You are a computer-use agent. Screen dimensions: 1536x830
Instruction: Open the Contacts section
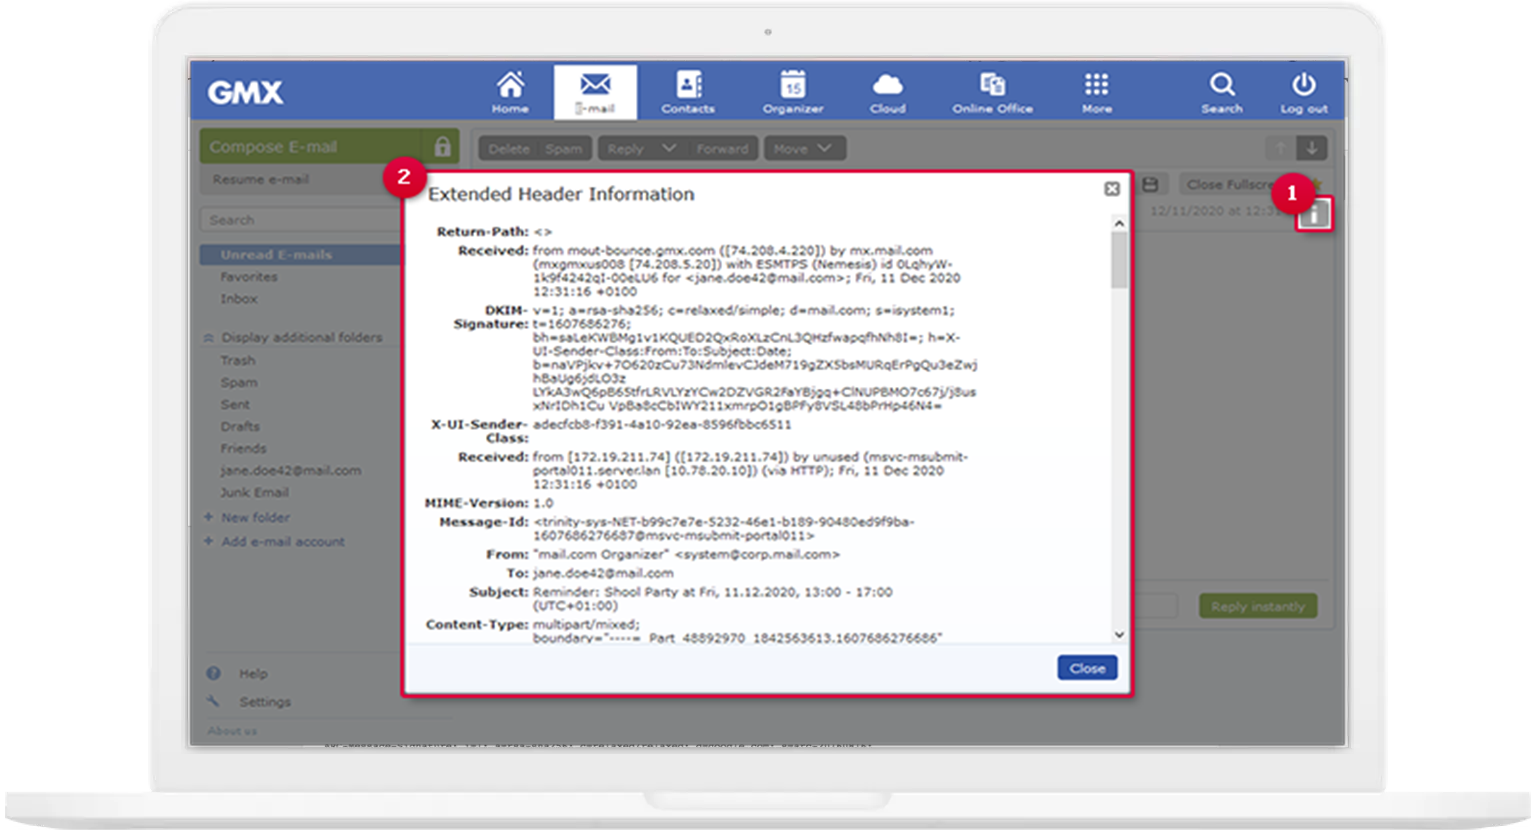tap(688, 92)
